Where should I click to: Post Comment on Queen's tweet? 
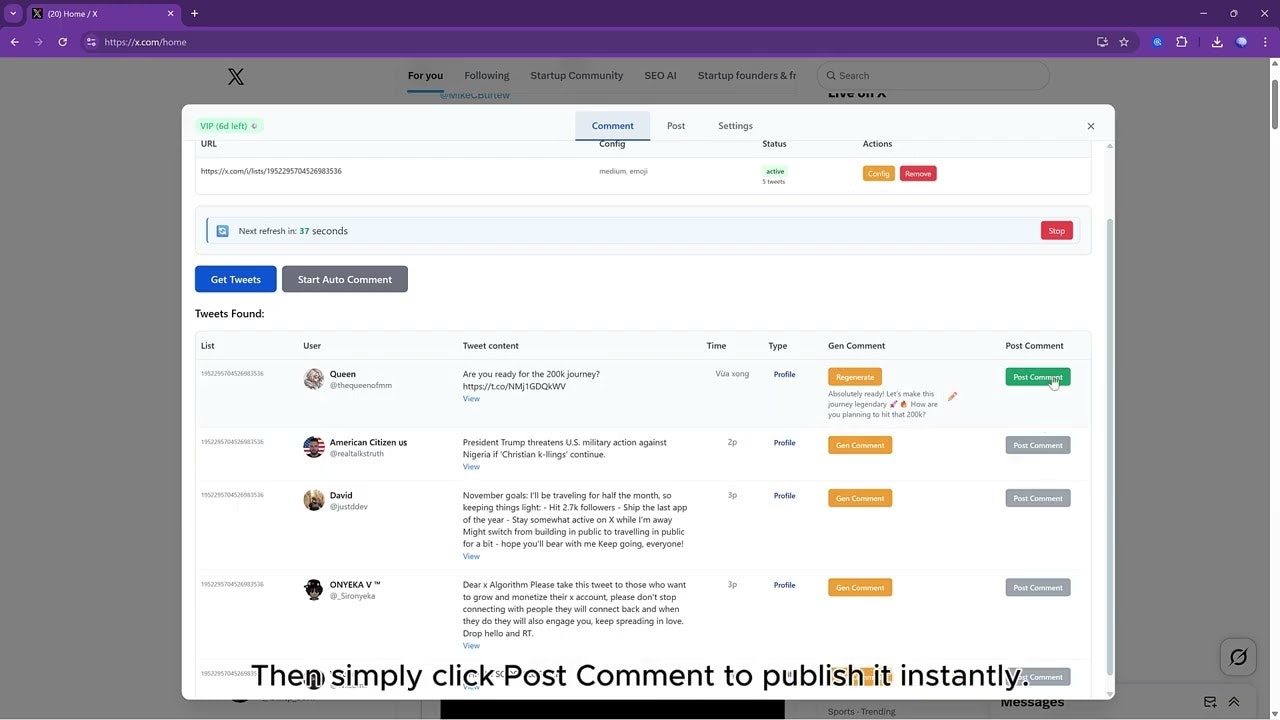[x=1038, y=377]
